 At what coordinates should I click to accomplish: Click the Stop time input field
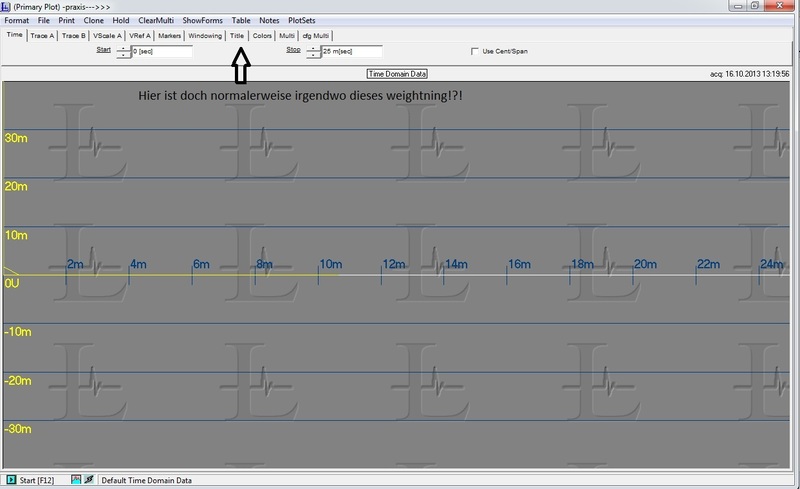pos(352,51)
